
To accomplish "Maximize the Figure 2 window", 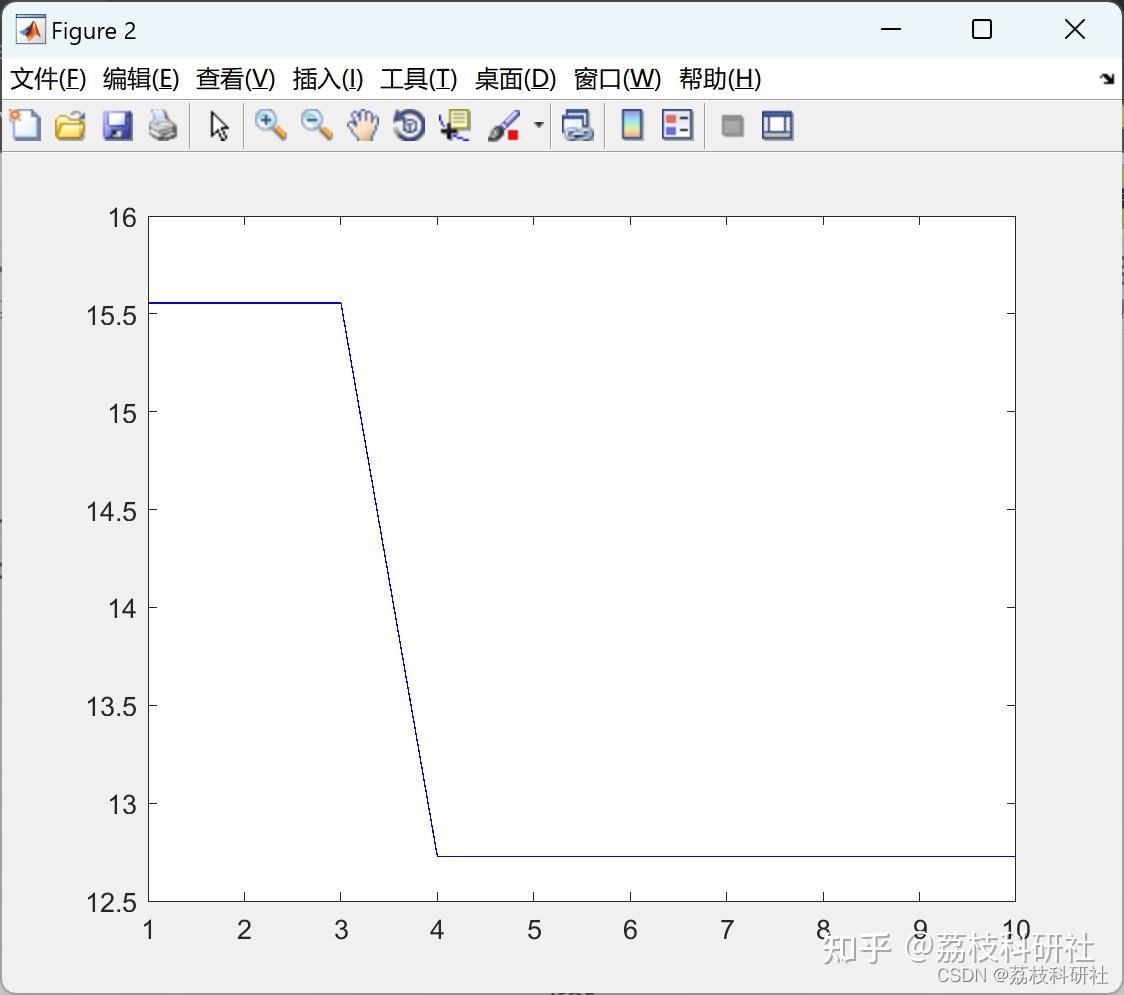I will (x=981, y=29).
